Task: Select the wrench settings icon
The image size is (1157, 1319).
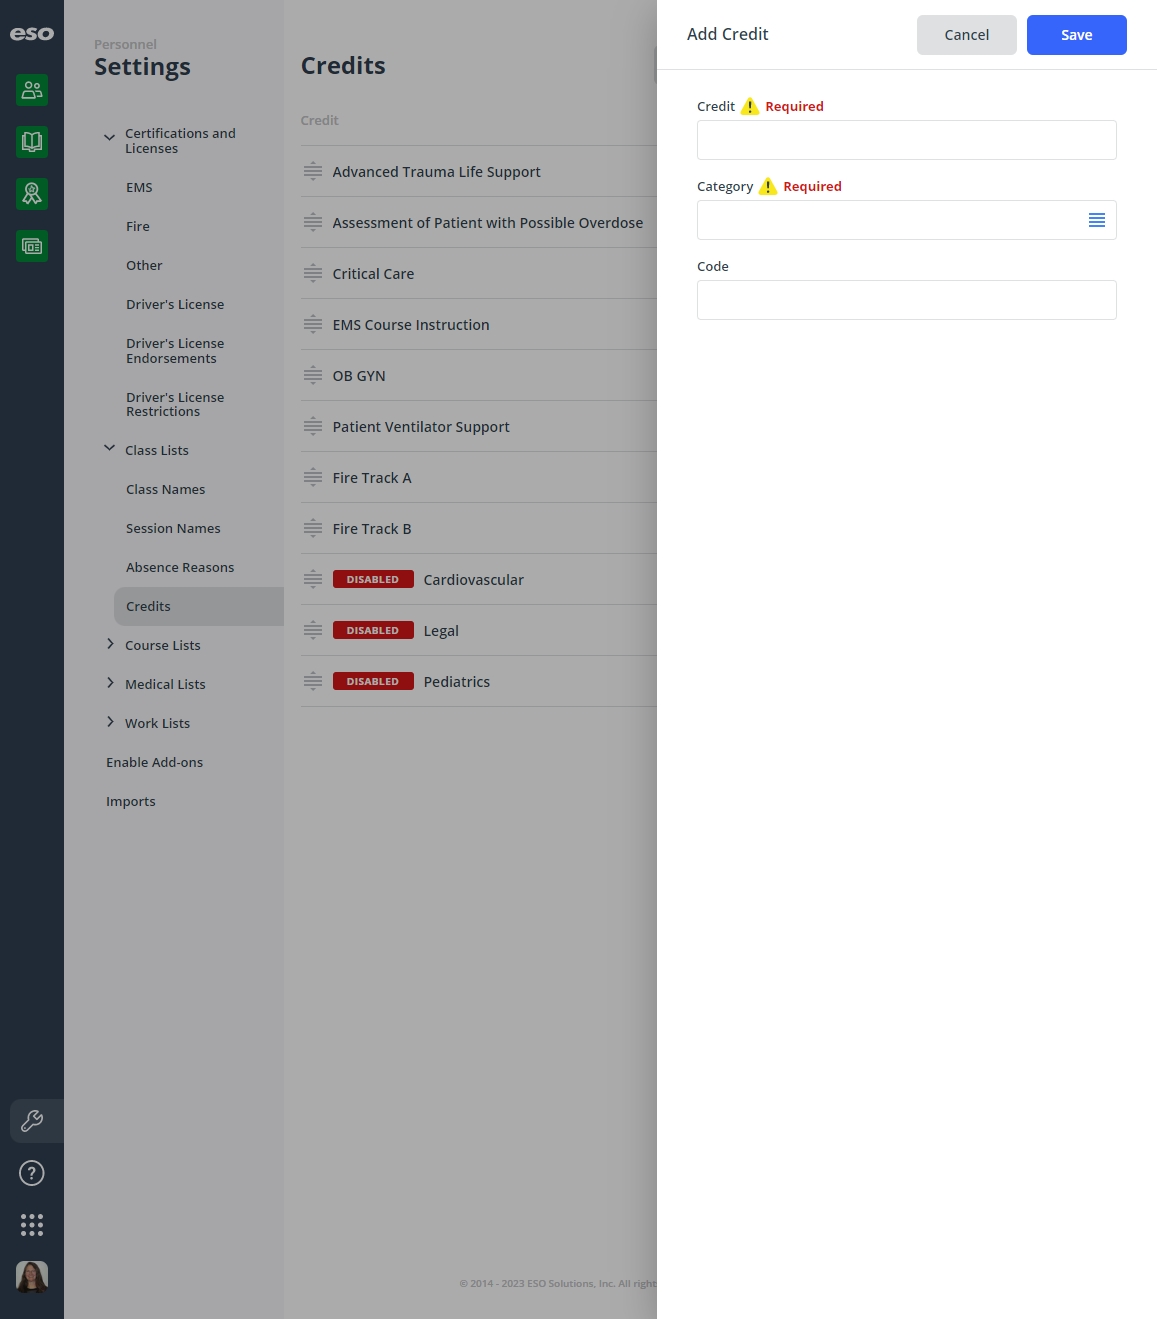Action: click(x=32, y=1121)
